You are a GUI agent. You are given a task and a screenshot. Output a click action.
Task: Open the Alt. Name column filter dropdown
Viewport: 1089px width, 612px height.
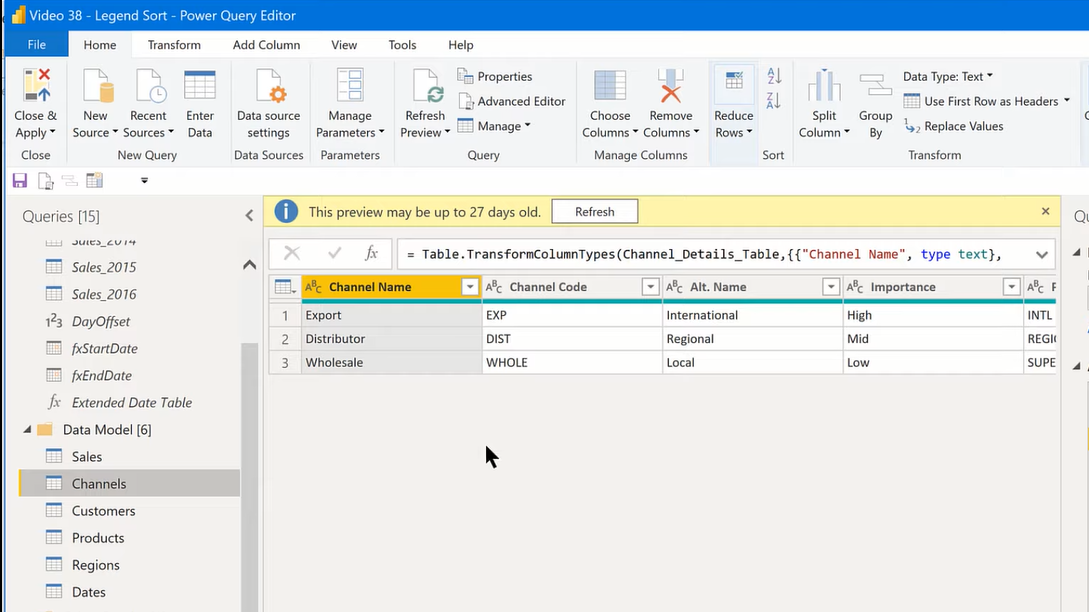(x=831, y=287)
